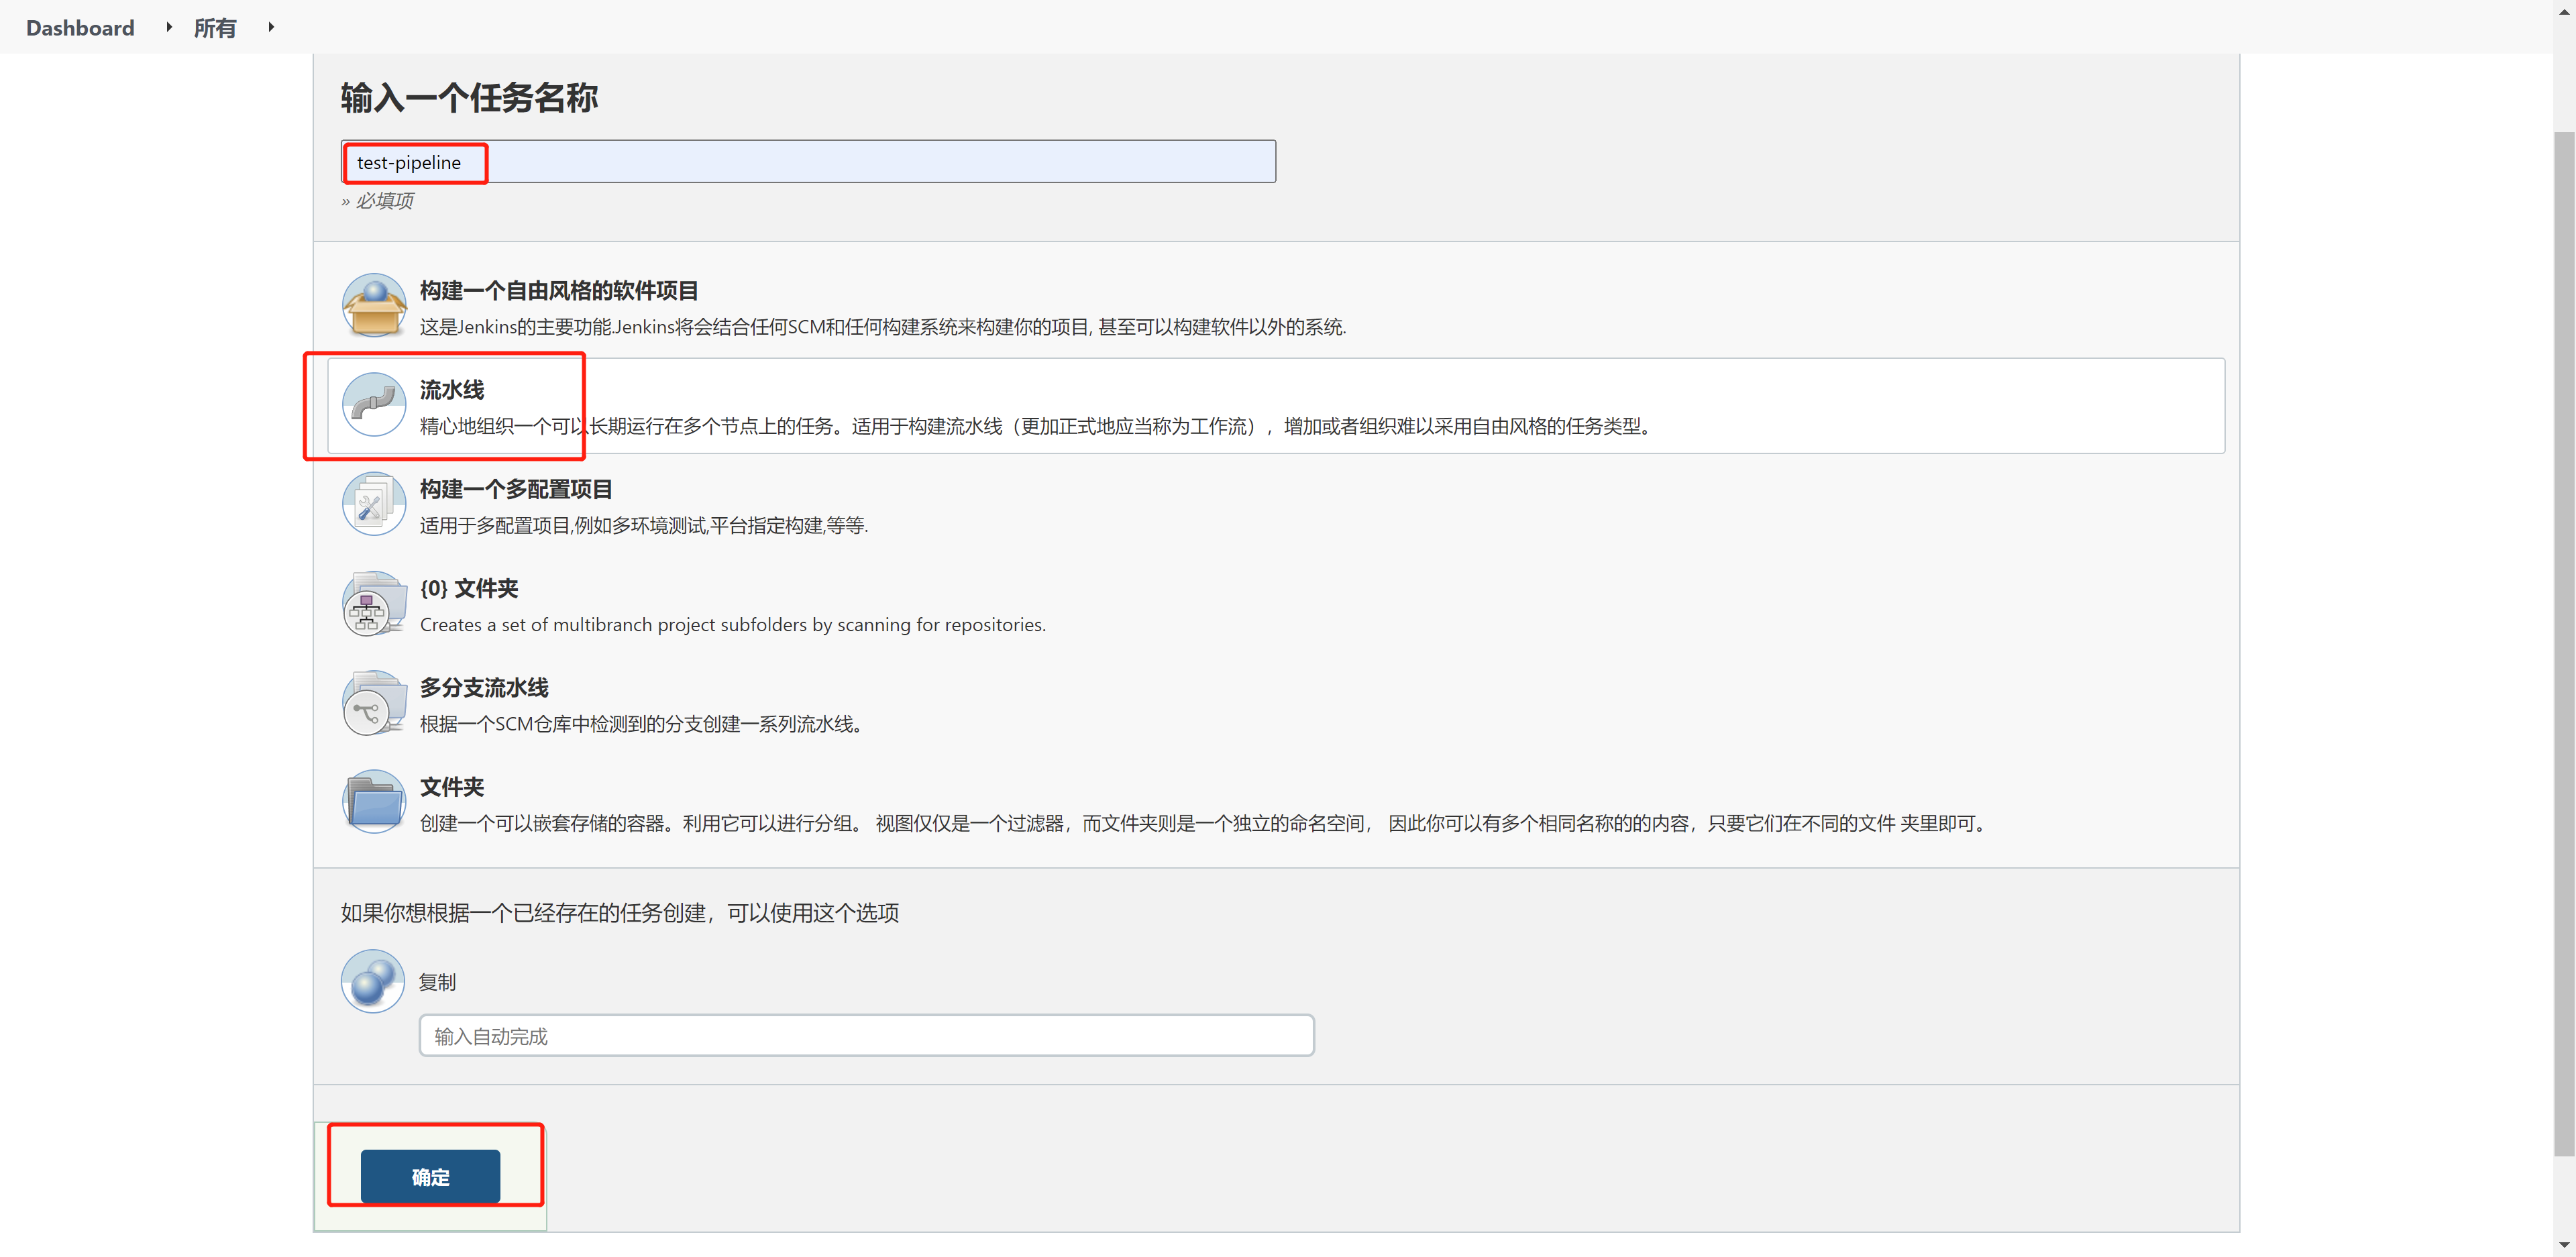2576x1257 pixels.
Task: Click scrollbar down arrow
Action: [x=2564, y=1245]
